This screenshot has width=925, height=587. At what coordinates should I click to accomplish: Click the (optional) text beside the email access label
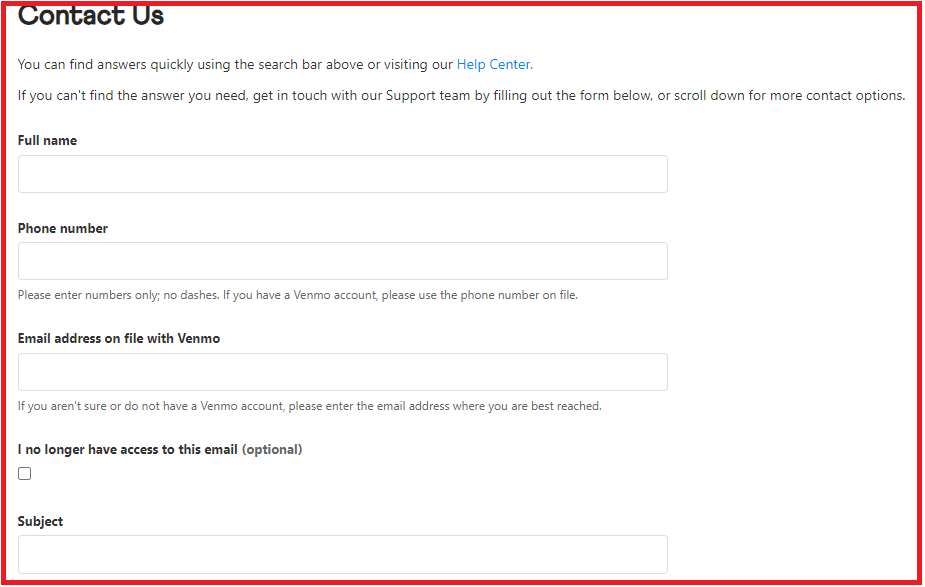272,450
